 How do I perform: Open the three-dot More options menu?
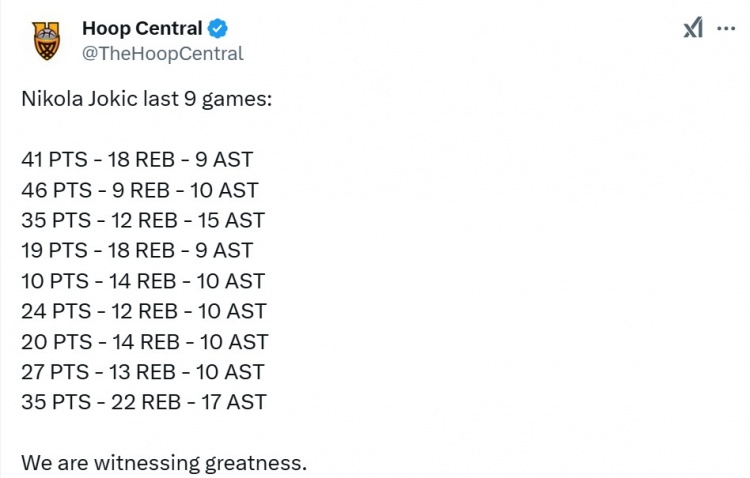[727, 28]
